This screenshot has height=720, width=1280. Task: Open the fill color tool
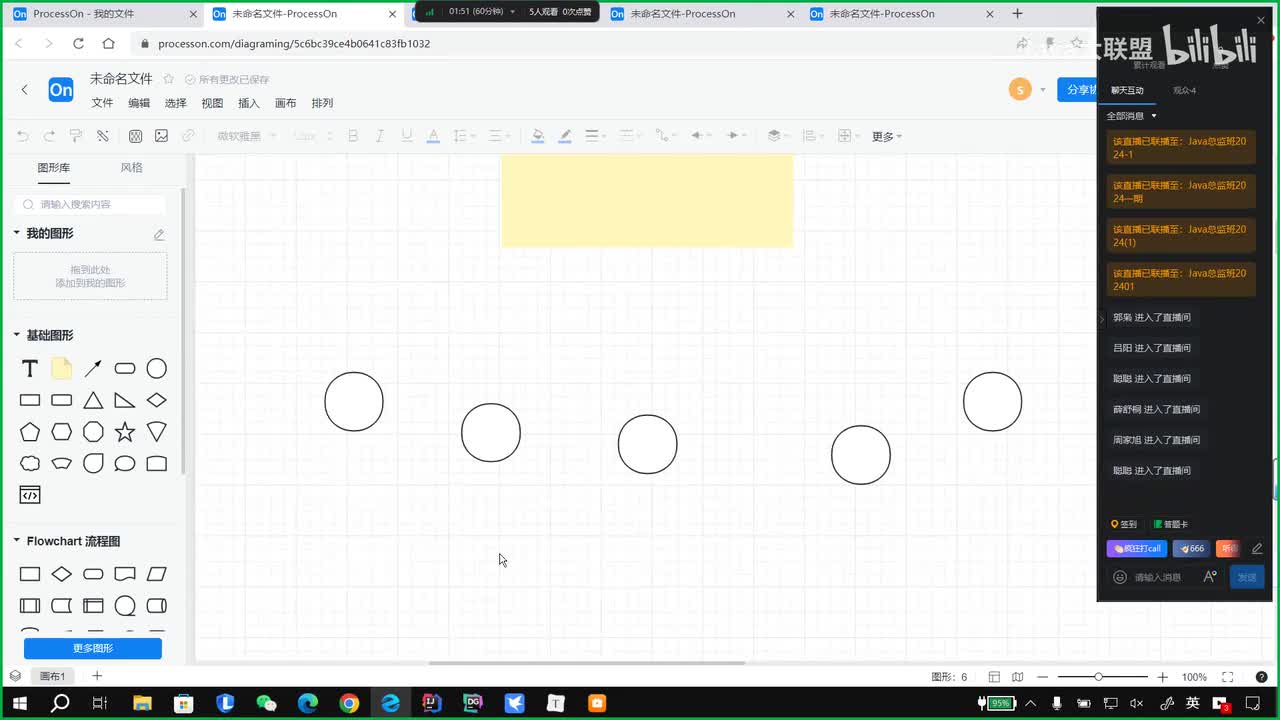pos(538,136)
